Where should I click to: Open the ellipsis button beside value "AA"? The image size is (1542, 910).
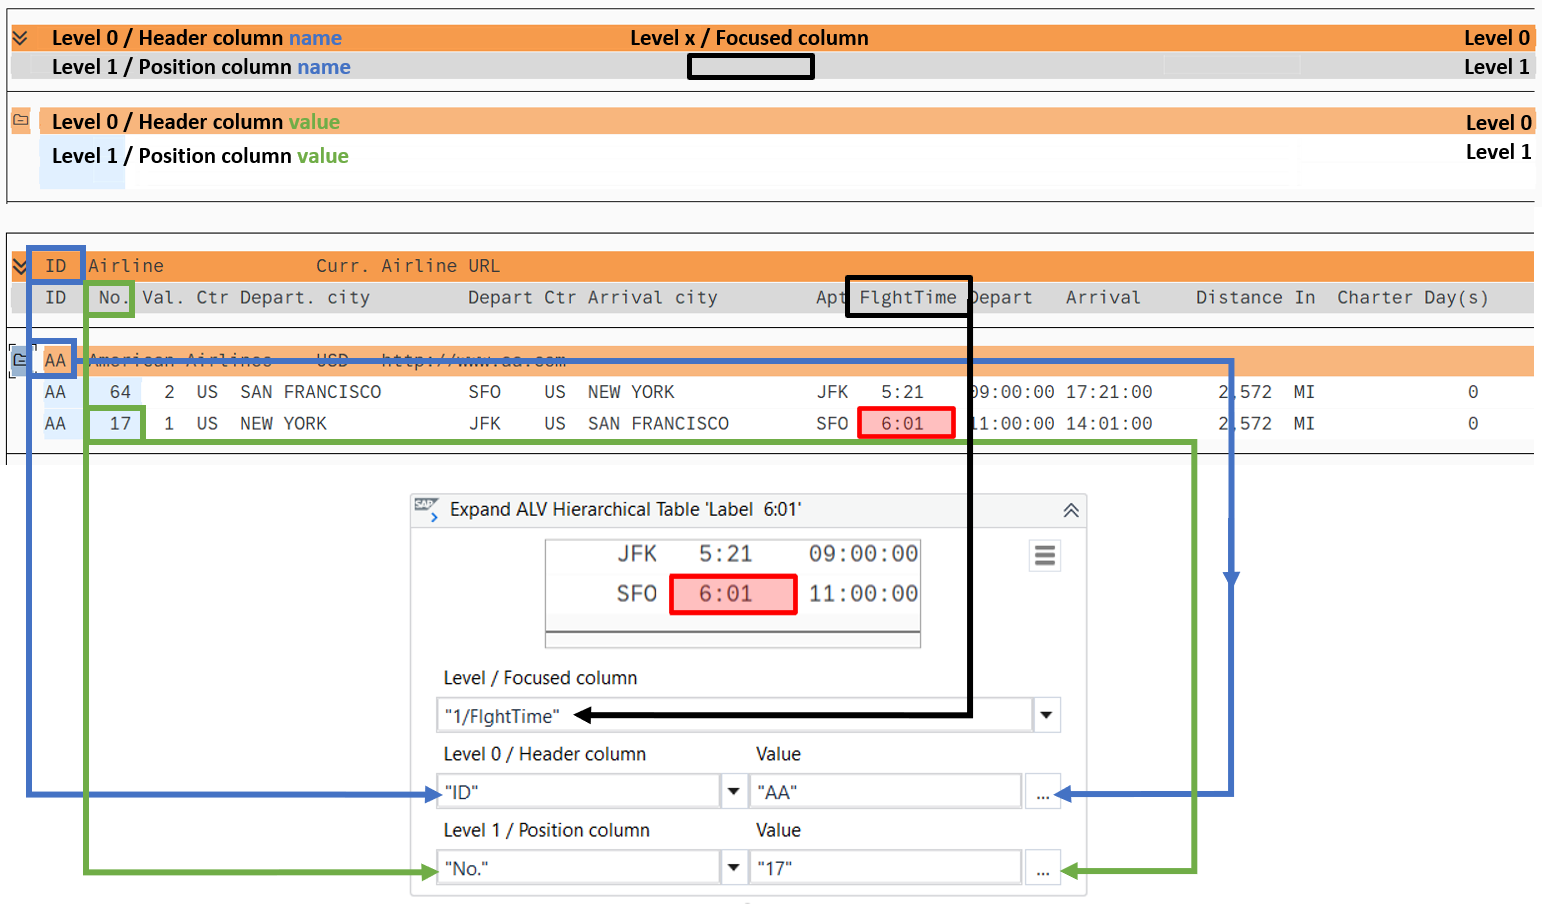[1043, 792]
